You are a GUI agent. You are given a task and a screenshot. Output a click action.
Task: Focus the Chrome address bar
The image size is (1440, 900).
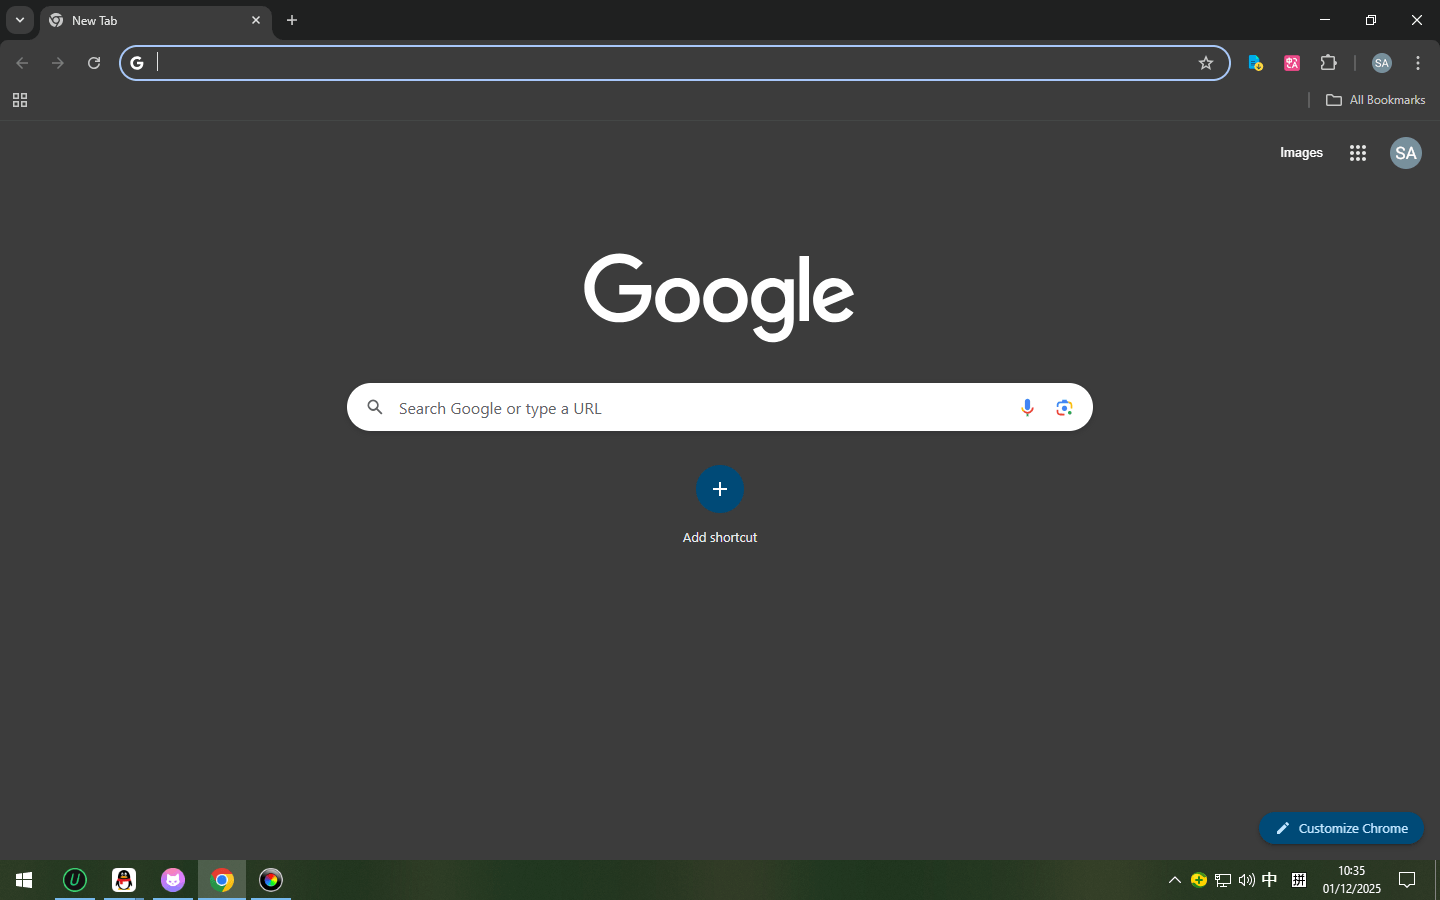point(674,63)
